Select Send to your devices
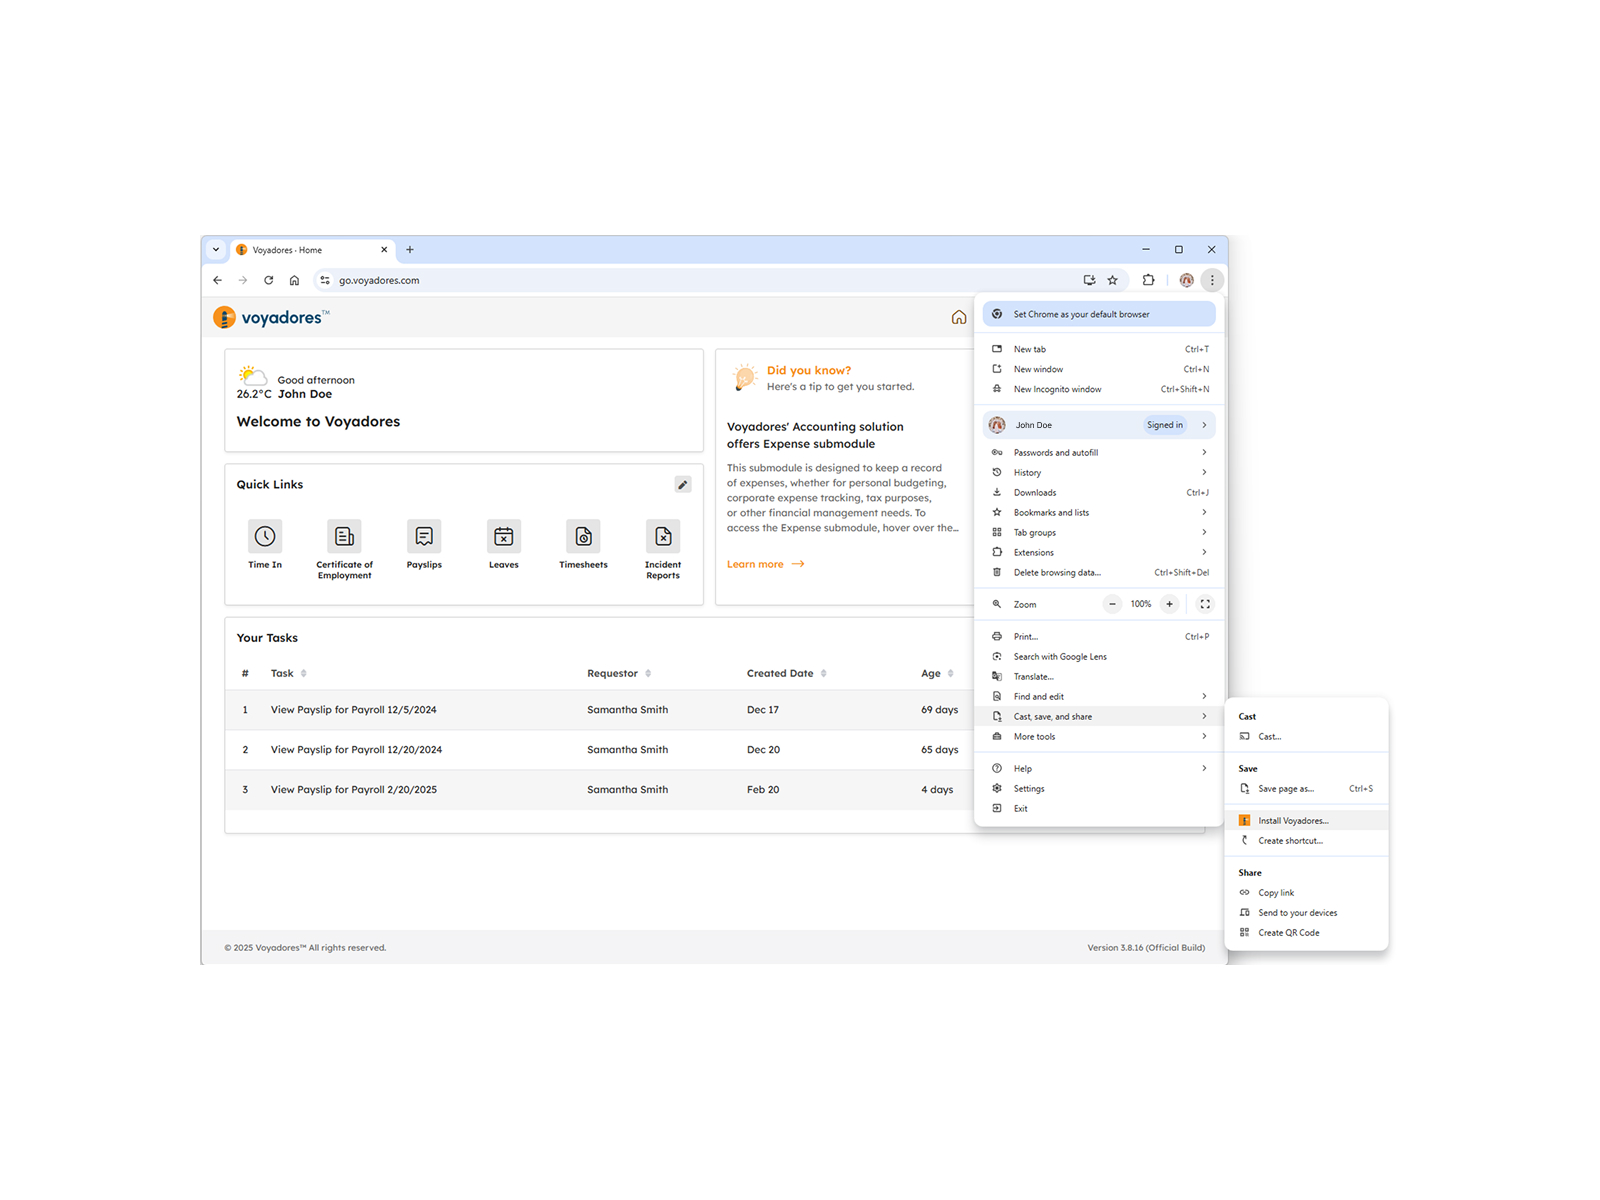 [x=1306, y=913]
